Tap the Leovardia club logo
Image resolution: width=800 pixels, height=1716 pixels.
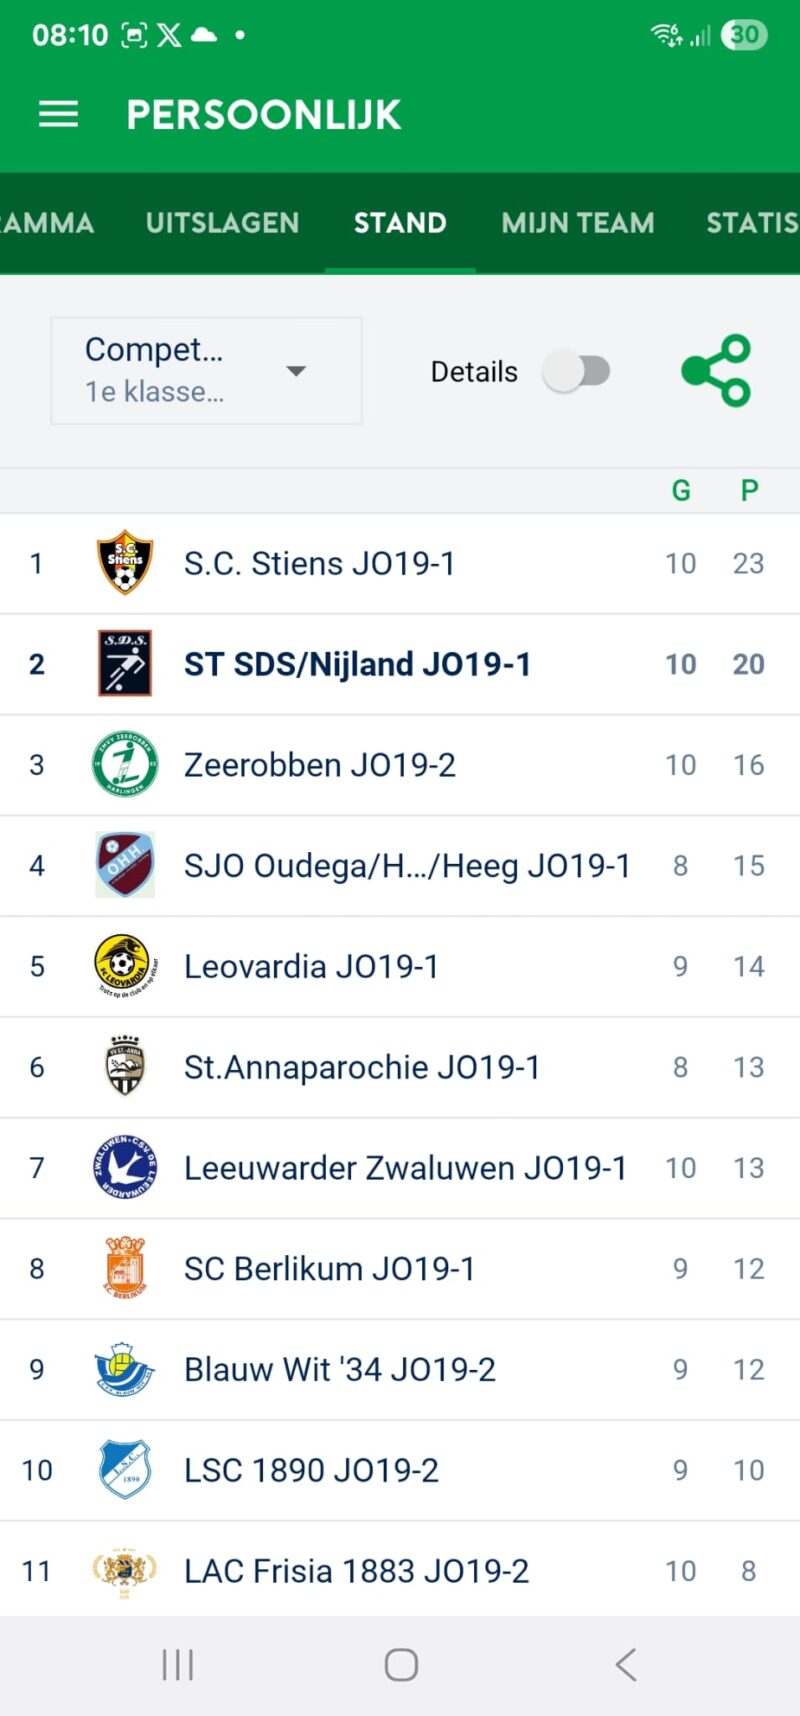tap(125, 966)
